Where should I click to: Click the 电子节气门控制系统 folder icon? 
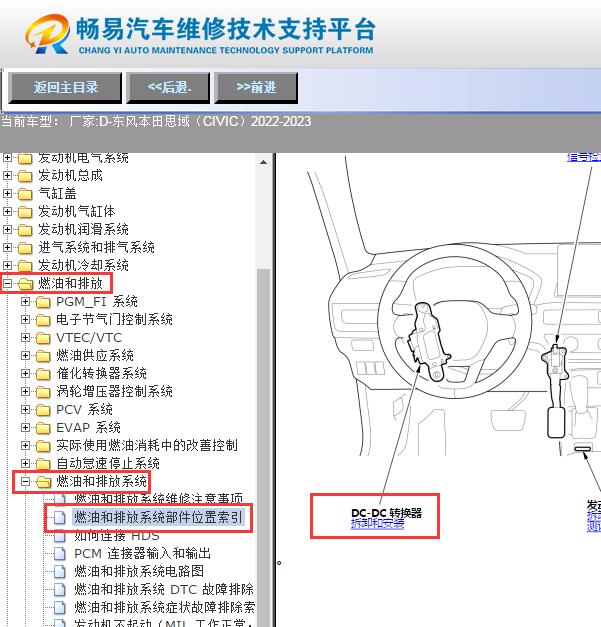click(43, 320)
